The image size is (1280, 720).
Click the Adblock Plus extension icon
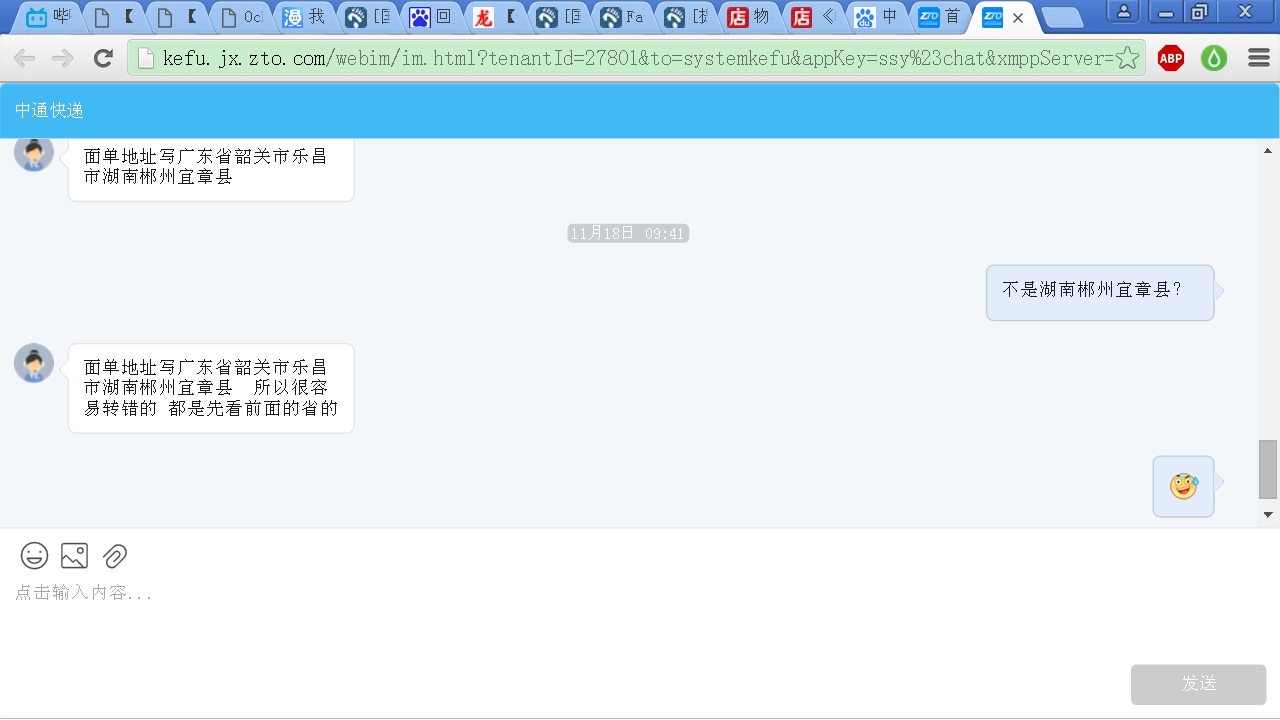tap(1170, 58)
